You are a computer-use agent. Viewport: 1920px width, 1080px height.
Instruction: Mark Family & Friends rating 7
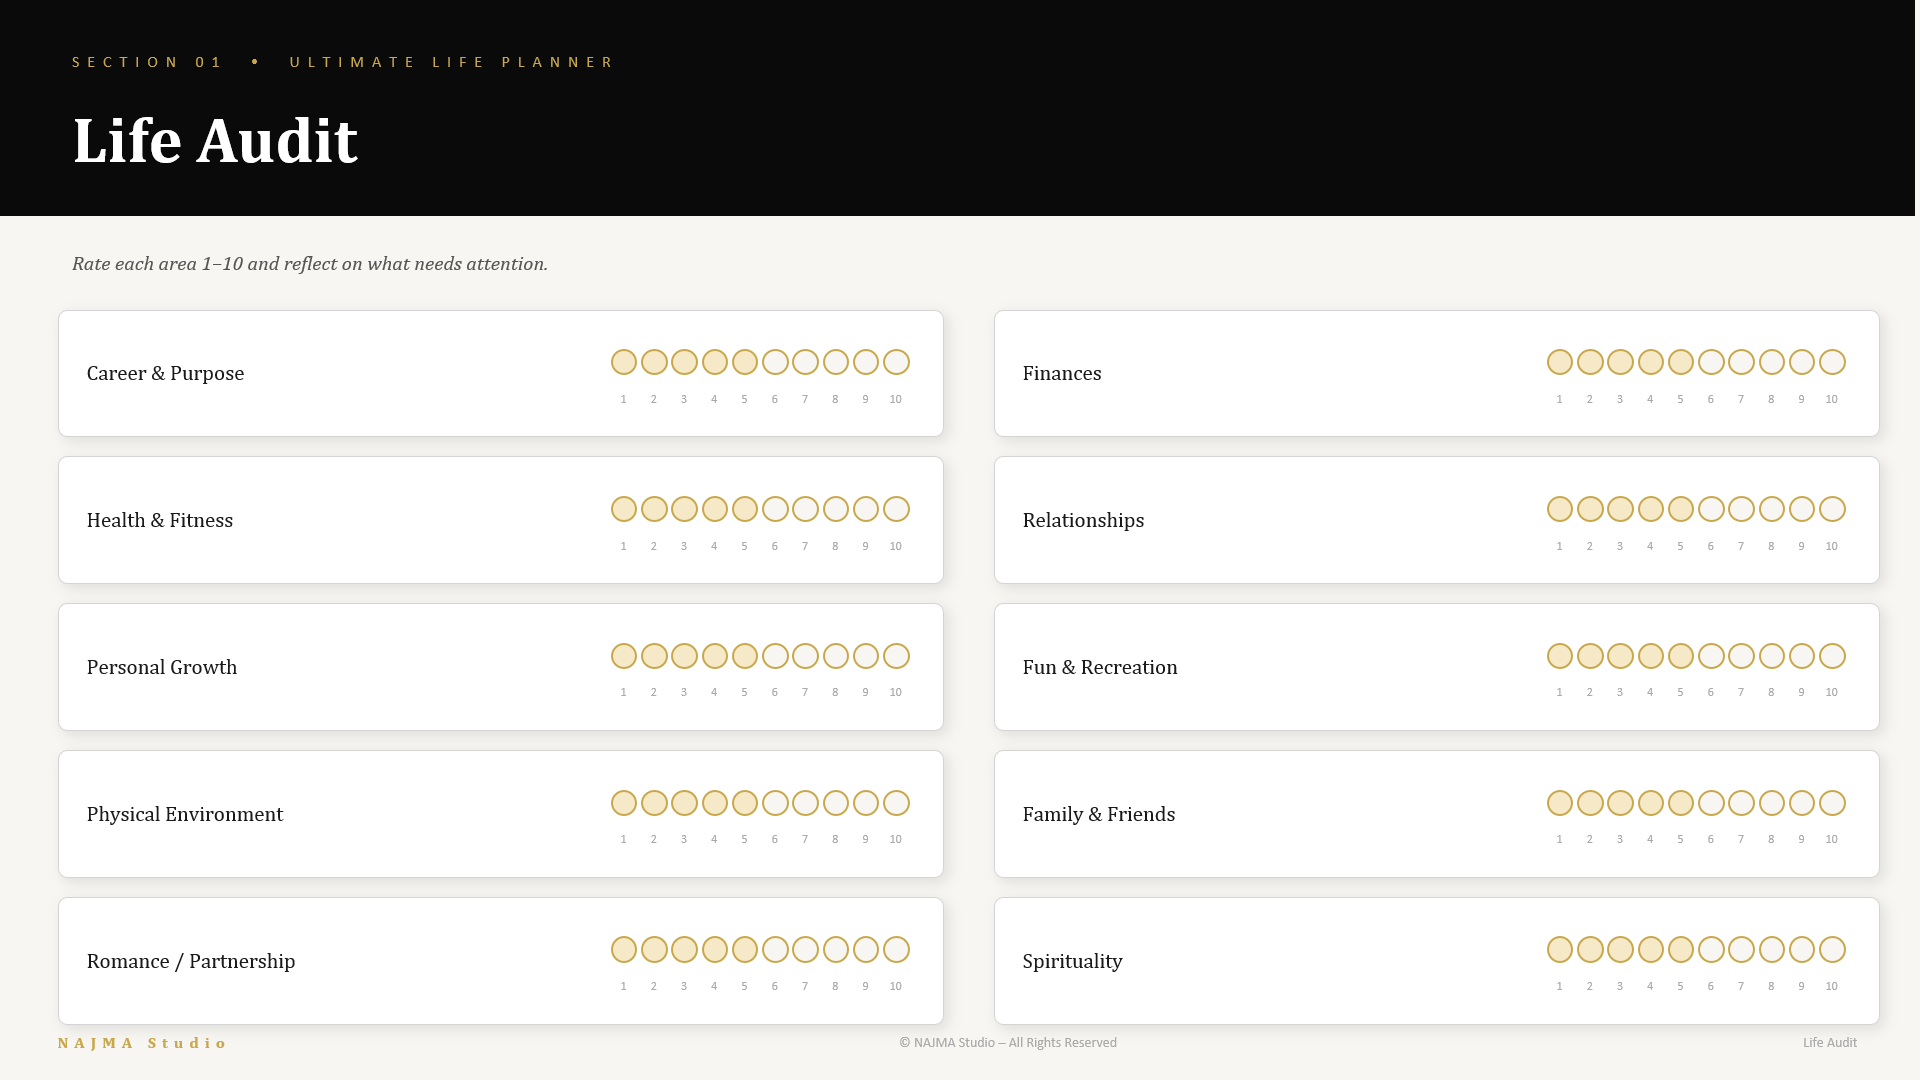(x=1741, y=803)
